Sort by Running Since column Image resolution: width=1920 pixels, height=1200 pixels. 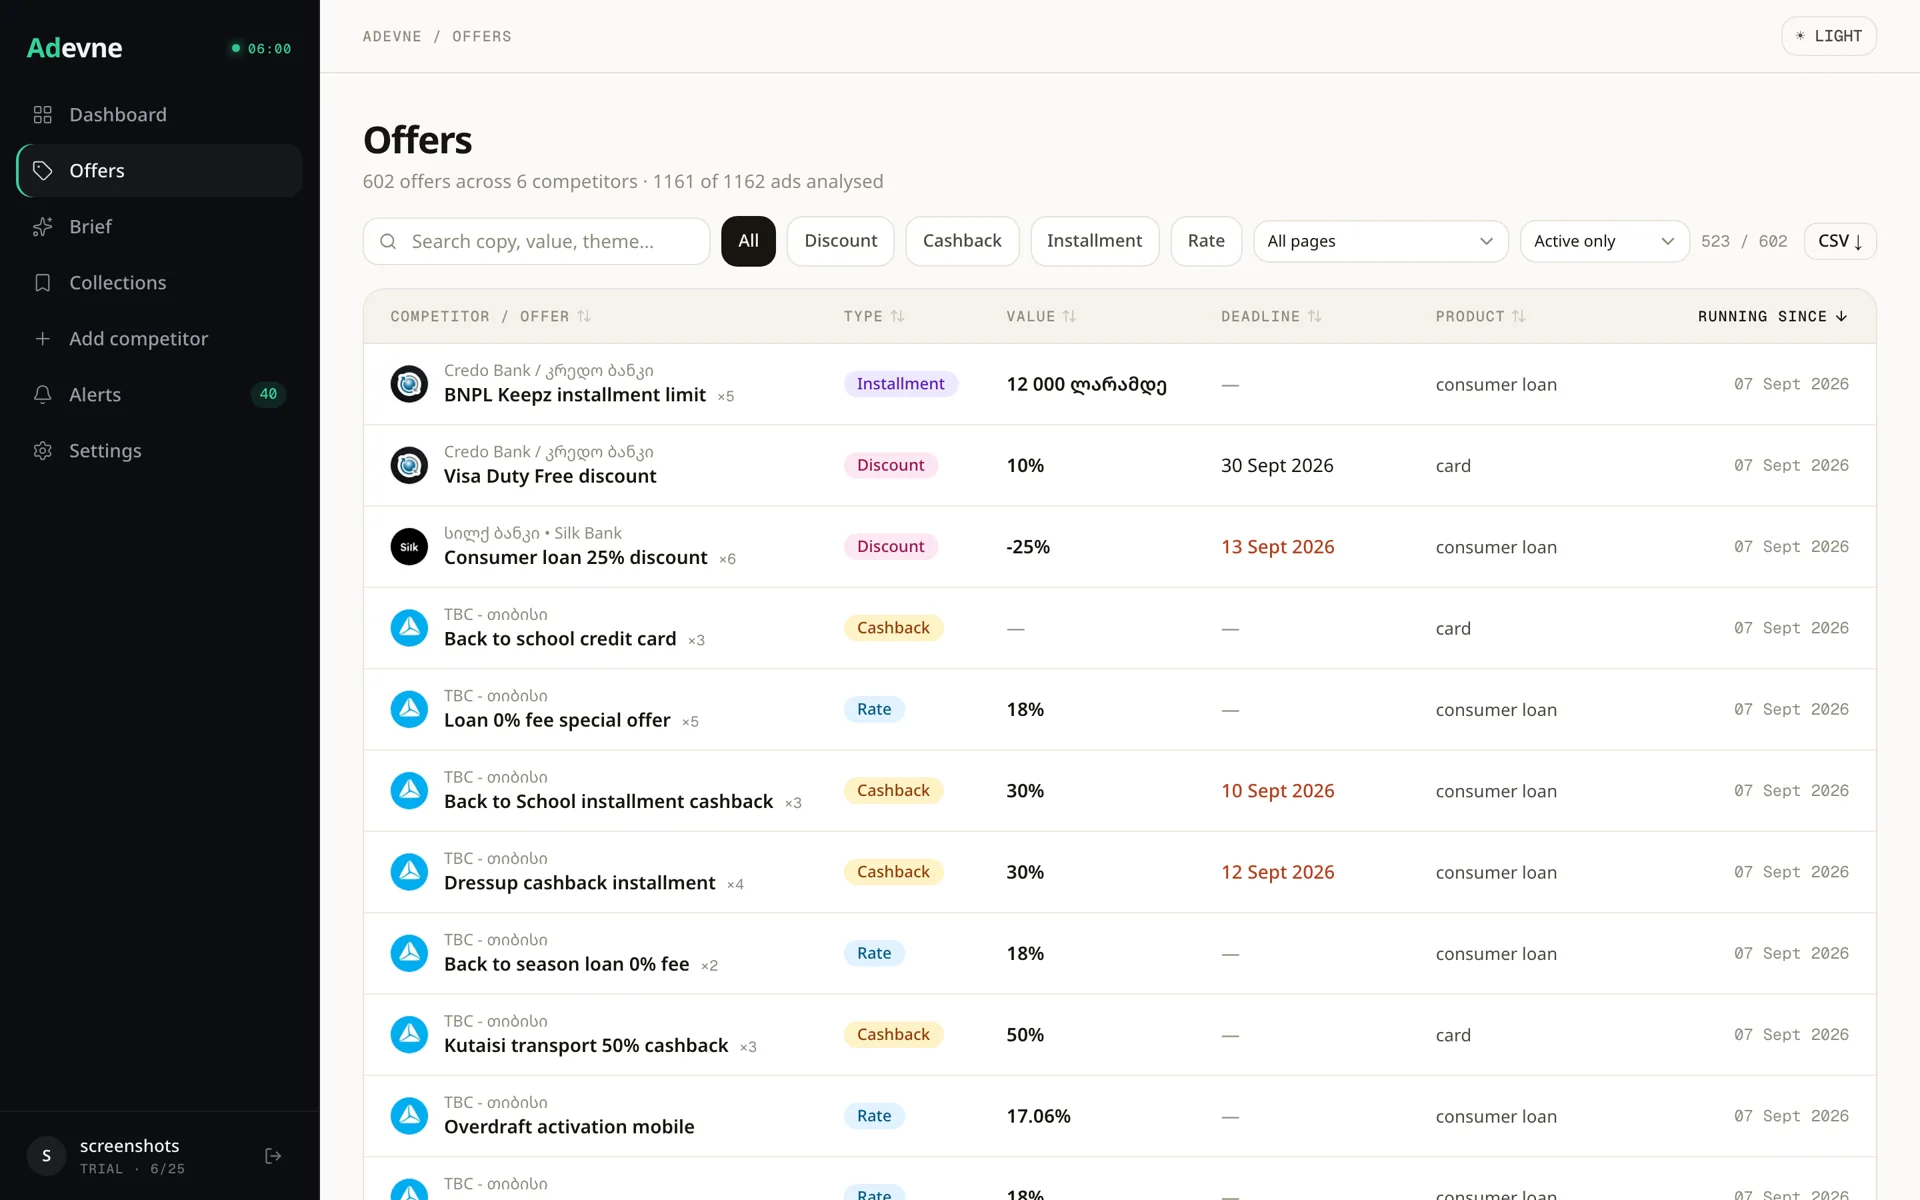pyautogui.click(x=1772, y=316)
